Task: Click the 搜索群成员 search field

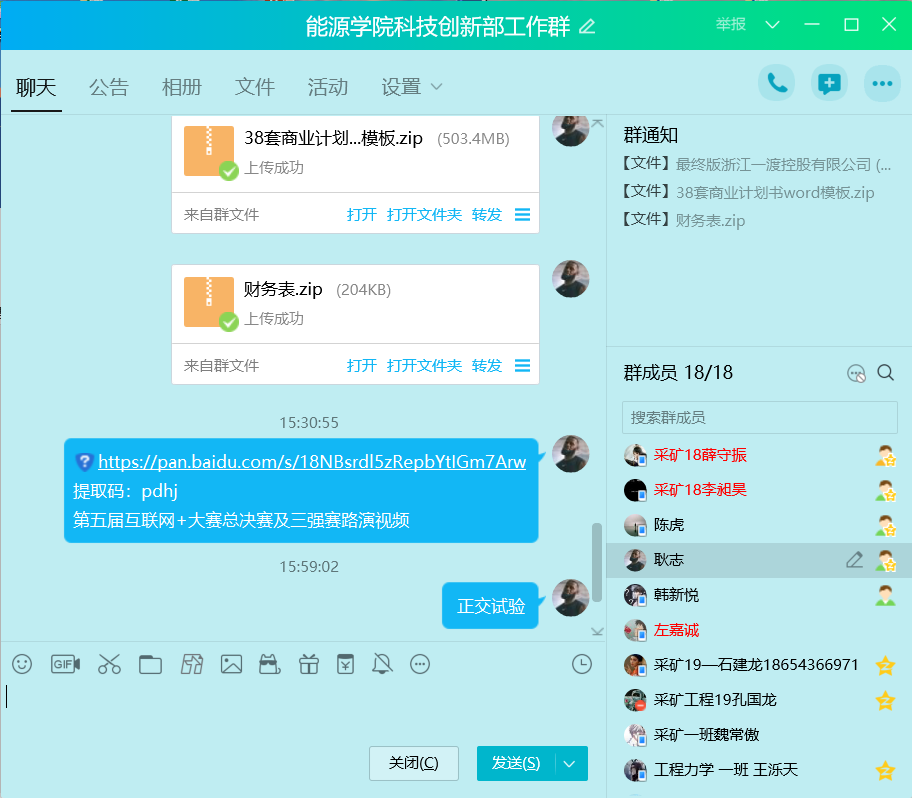Action: [759, 417]
